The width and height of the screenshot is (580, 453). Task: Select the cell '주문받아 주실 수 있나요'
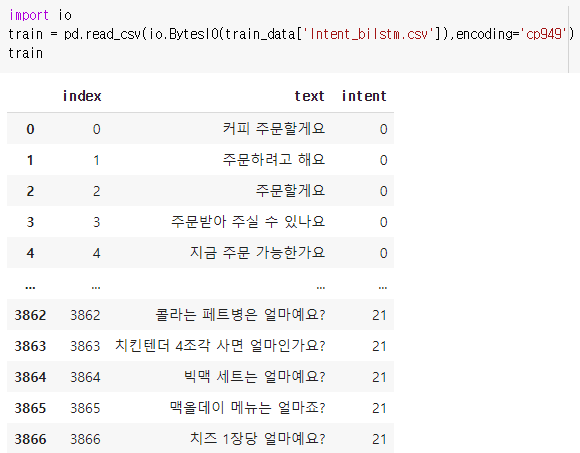(x=248, y=222)
